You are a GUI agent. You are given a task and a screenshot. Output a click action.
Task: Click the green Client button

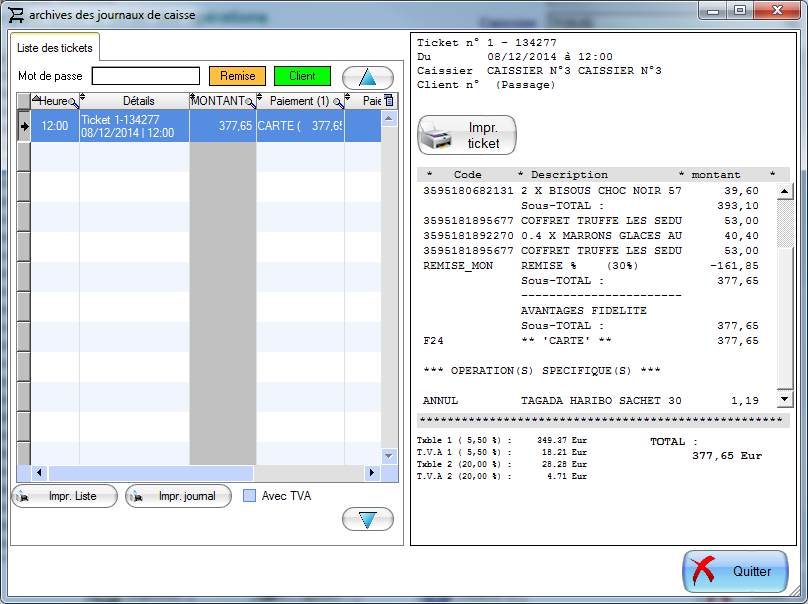pyautogui.click(x=302, y=76)
